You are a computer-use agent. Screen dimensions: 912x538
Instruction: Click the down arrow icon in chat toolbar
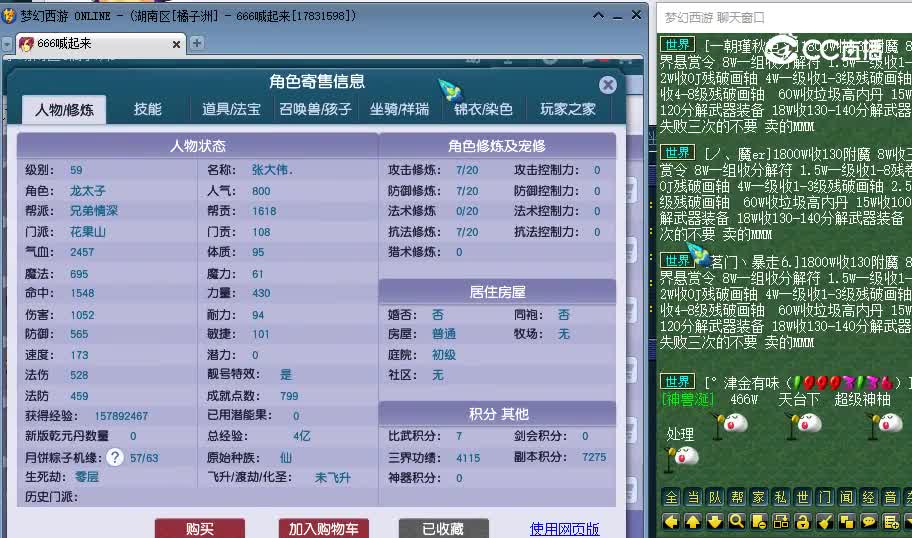[x=714, y=521]
